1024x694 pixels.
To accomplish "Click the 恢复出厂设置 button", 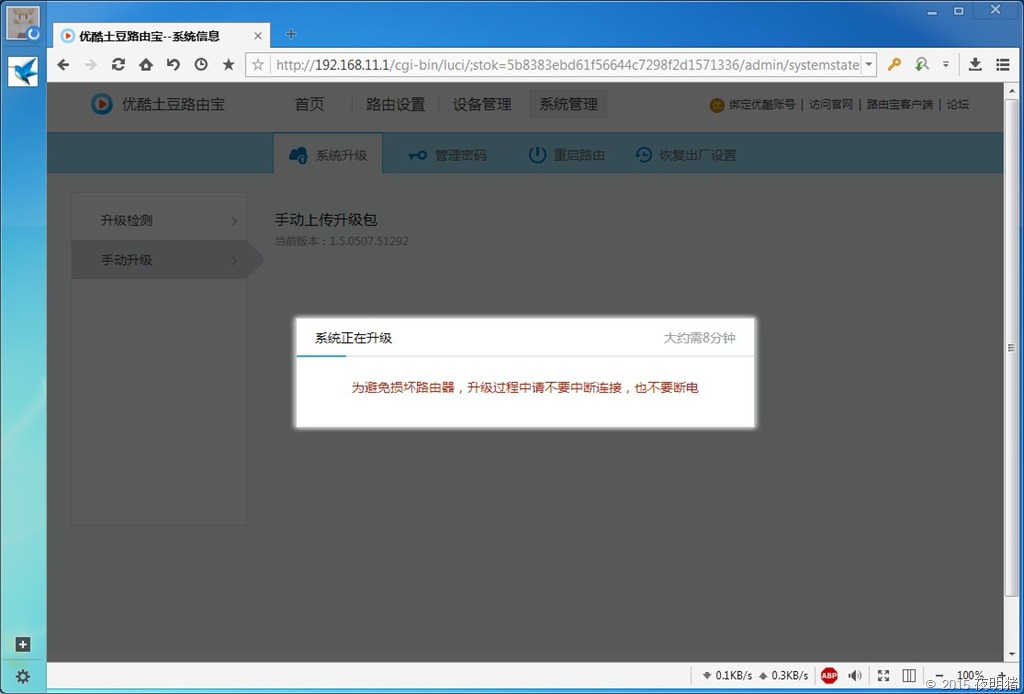I will [x=686, y=155].
